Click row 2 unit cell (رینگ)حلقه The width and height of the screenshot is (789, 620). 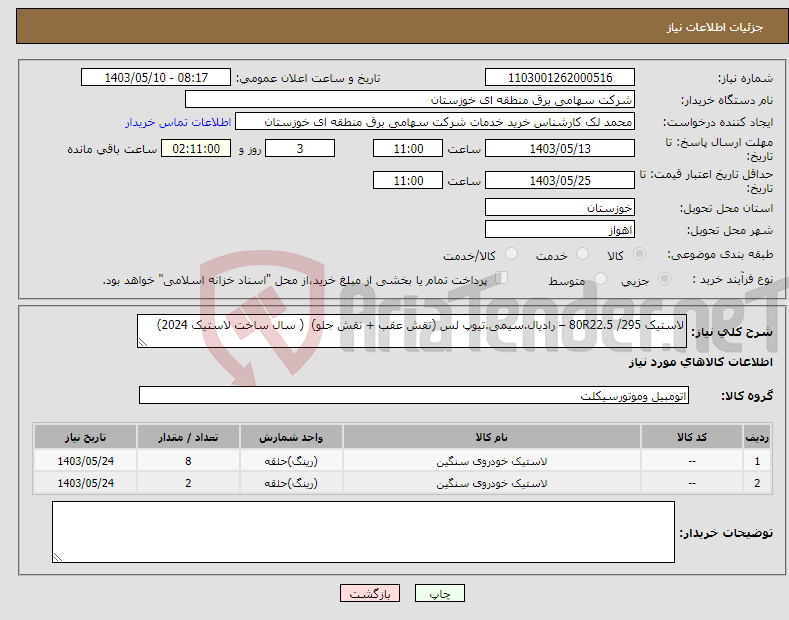click(x=291, y=483)
